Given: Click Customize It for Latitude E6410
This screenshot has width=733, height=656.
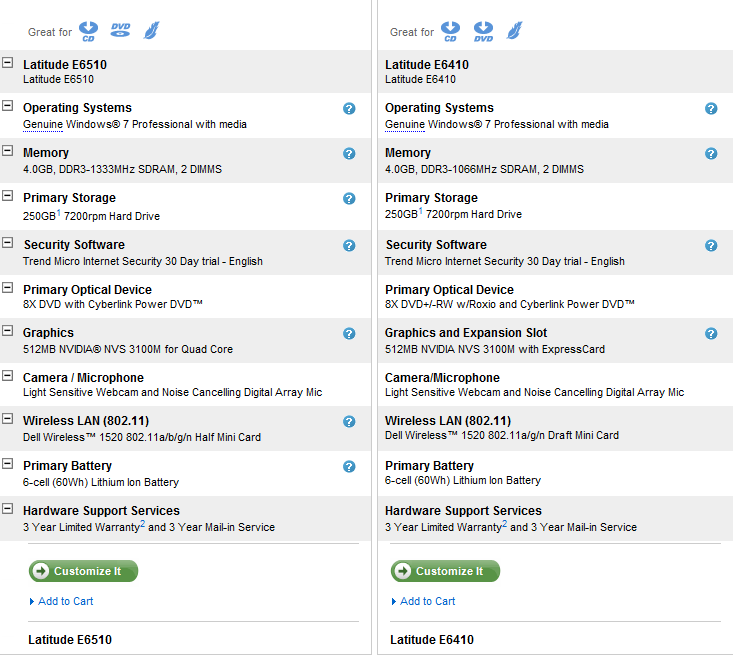Looking at the screenshot, I should (445, 571).
